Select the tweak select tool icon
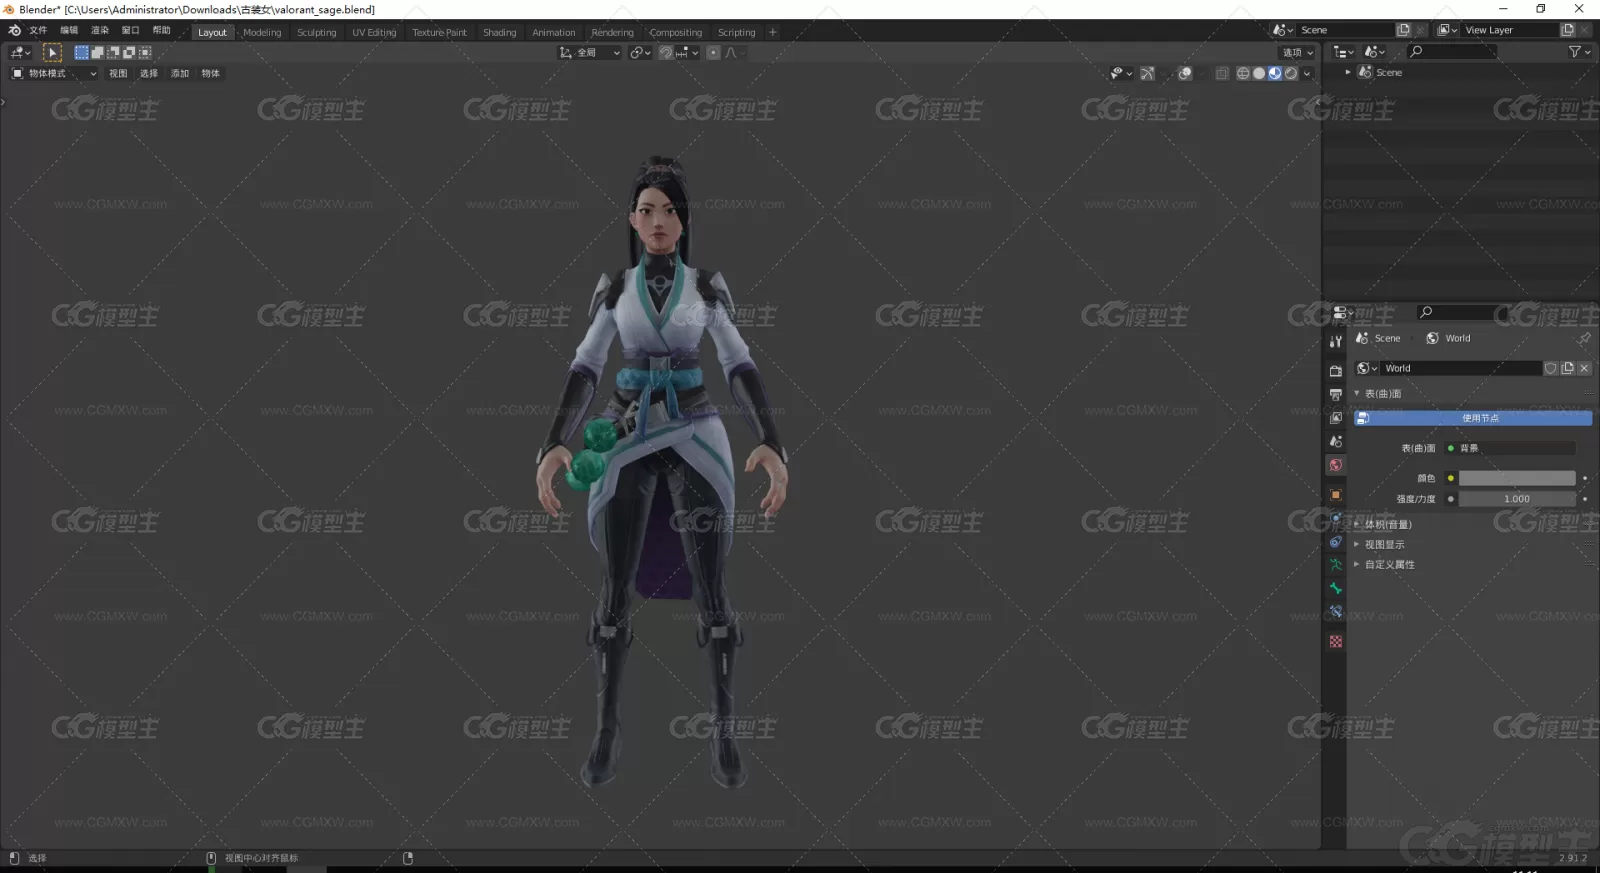 [52, 53]
